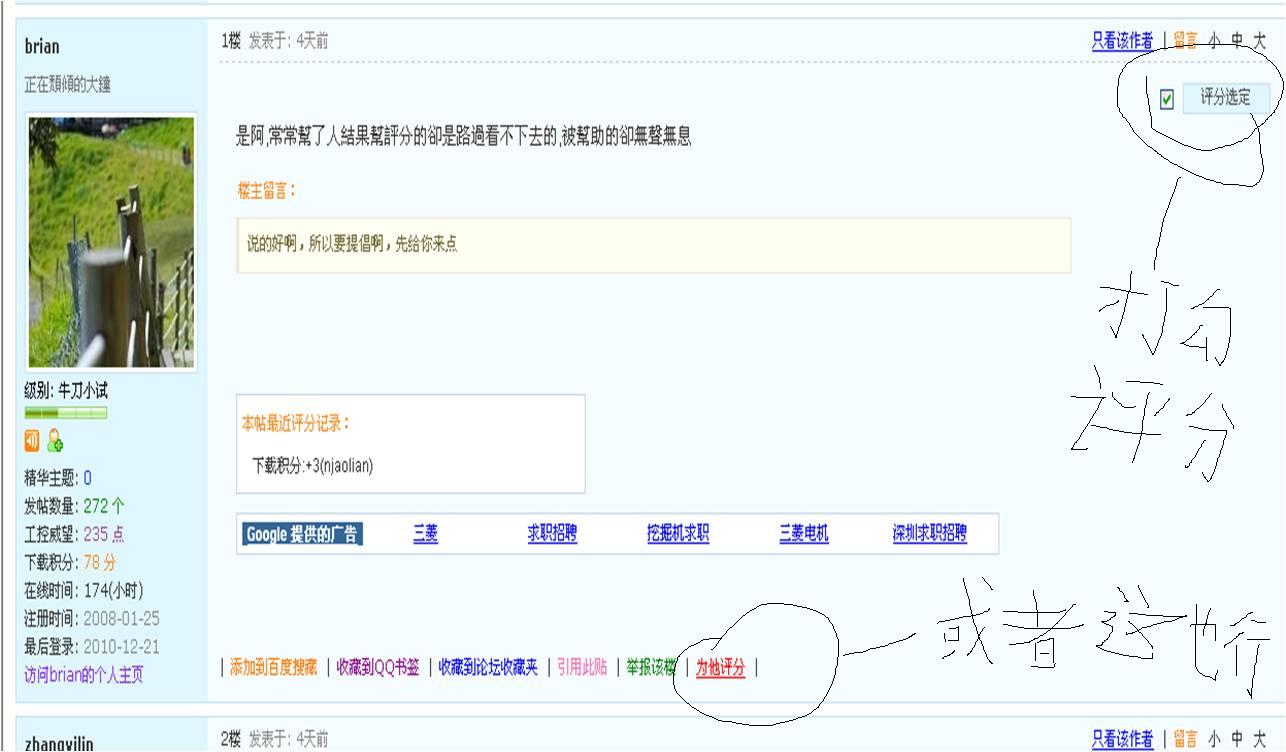Click 添加到百度搜藏 link
1286x752 pixels.
[273, 667]
